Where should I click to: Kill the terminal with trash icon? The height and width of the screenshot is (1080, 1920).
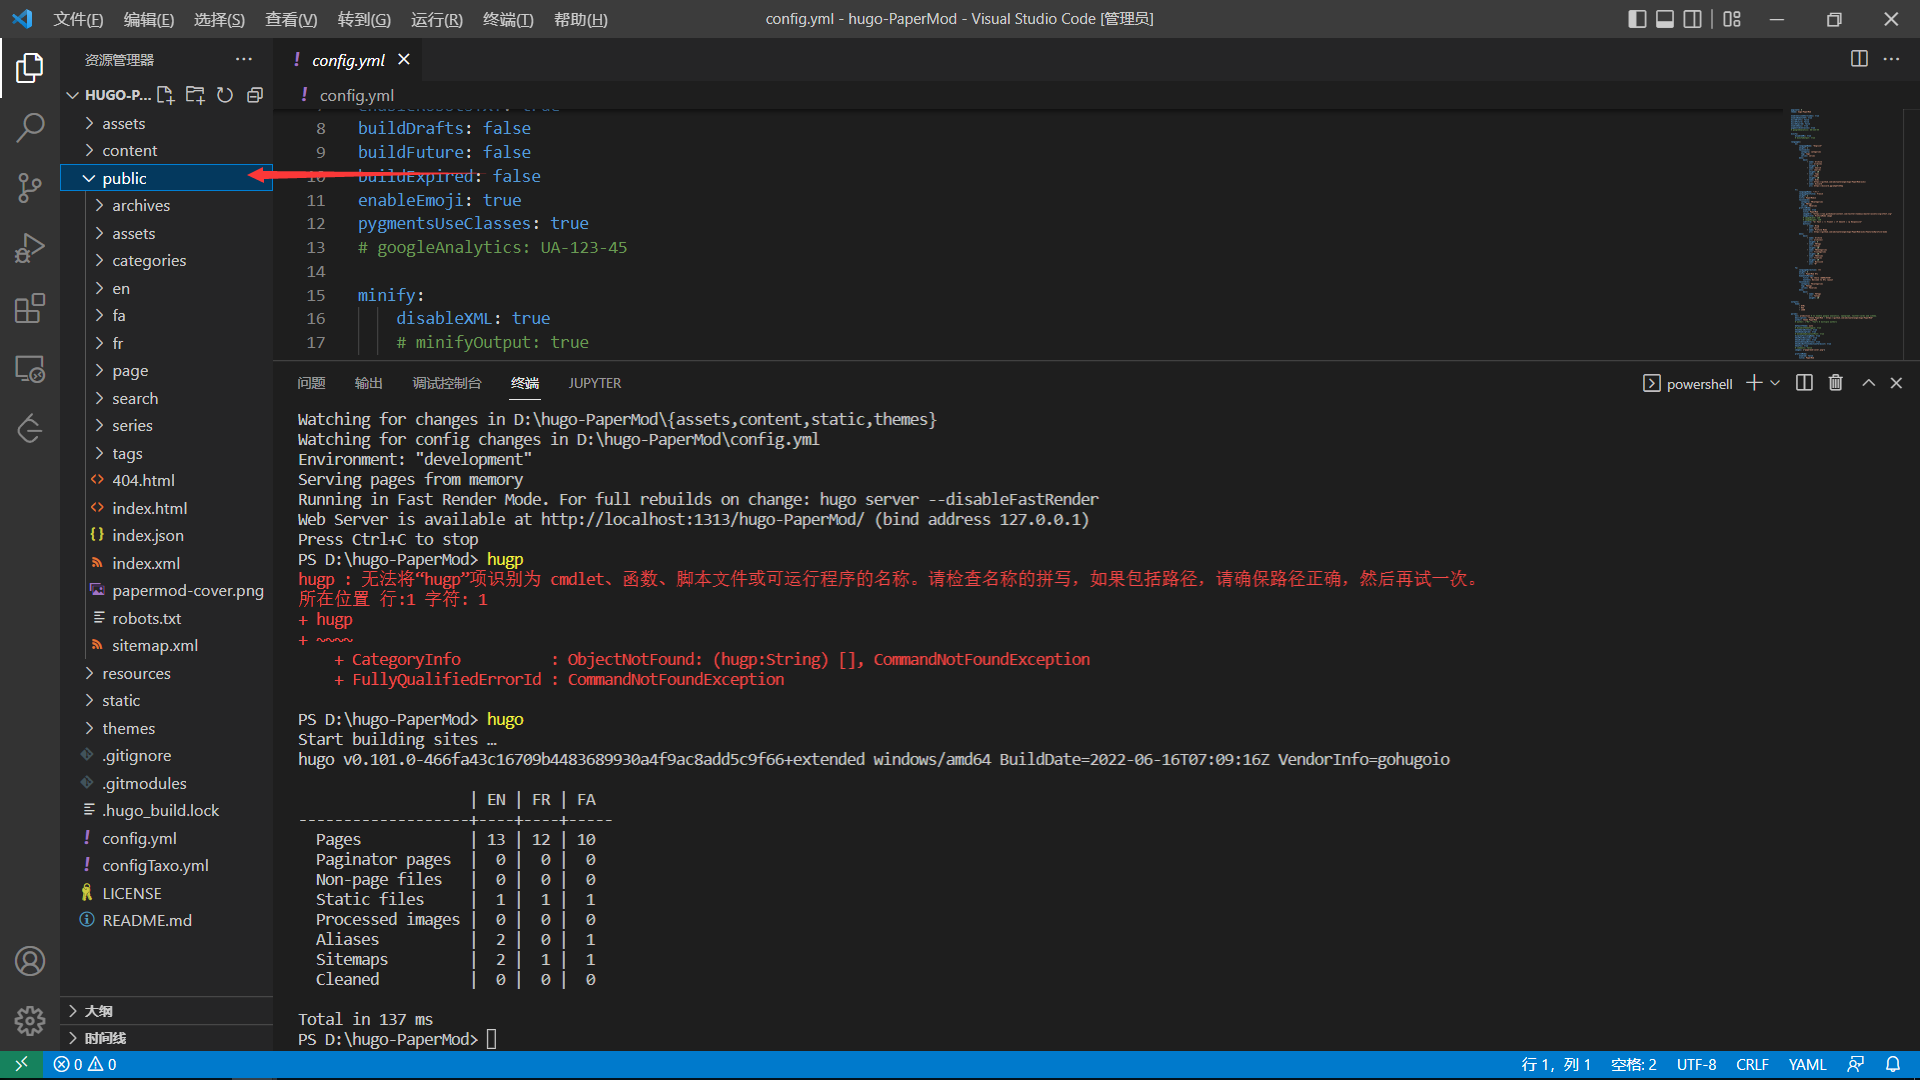(x=1835, y=383)
